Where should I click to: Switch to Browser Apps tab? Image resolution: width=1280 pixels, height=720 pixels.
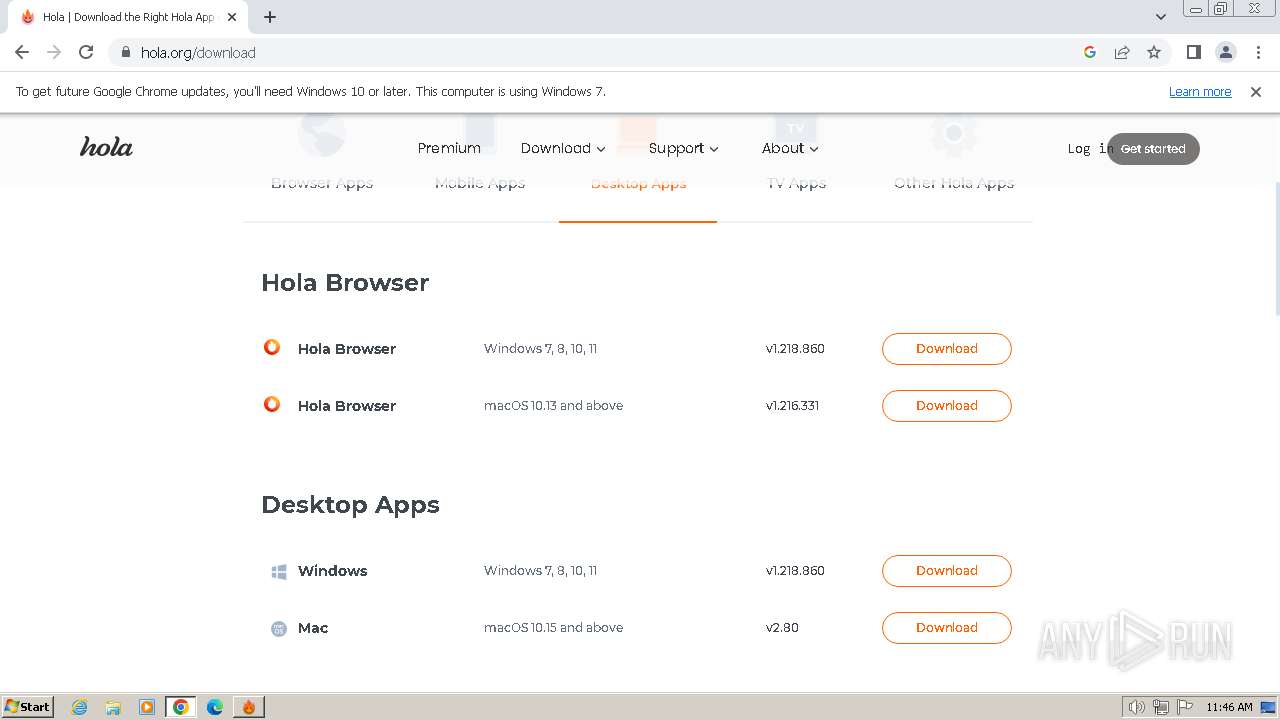[322, 183]
